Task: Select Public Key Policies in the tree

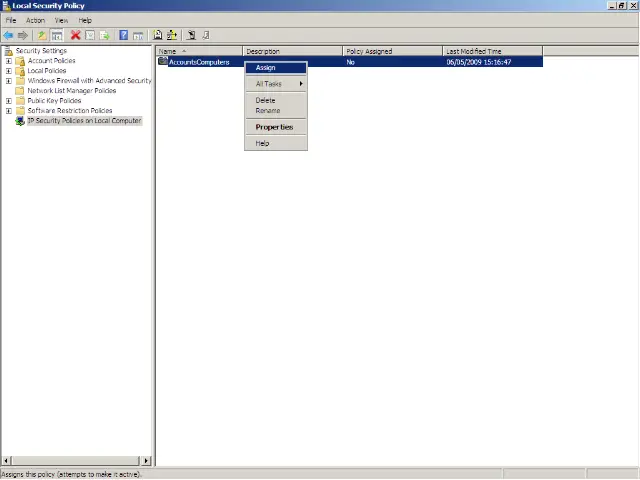Action: pos(54,101)
